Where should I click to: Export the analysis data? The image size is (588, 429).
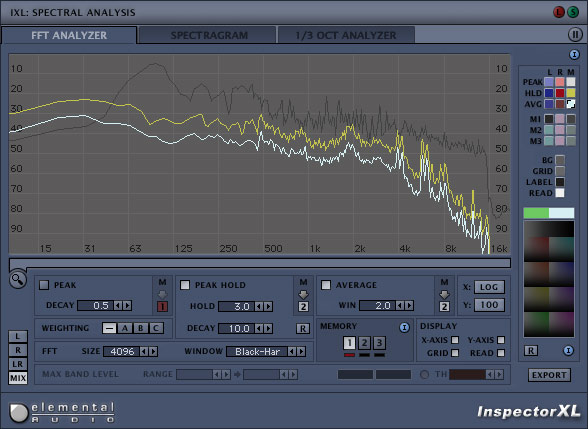(549, 375)
